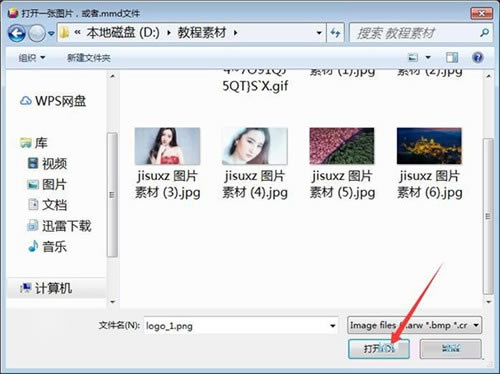This screenshot has height=374, width=500.
Task: Click 新建文件夹 in the toolbar
Action: (x=89, y=58)
